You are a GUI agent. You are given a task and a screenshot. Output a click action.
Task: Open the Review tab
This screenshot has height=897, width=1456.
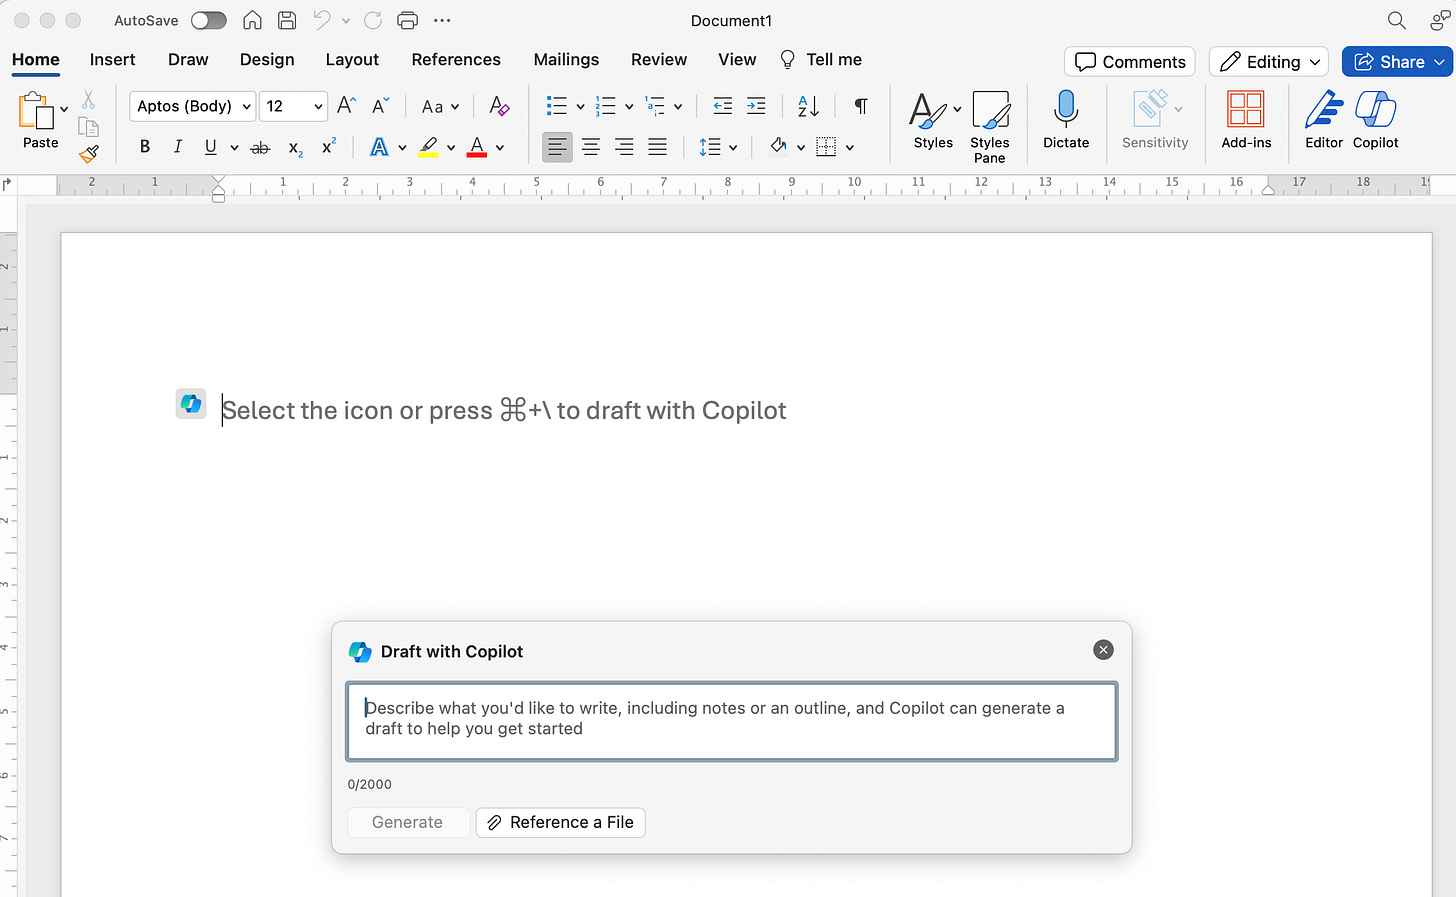point(659,59)
